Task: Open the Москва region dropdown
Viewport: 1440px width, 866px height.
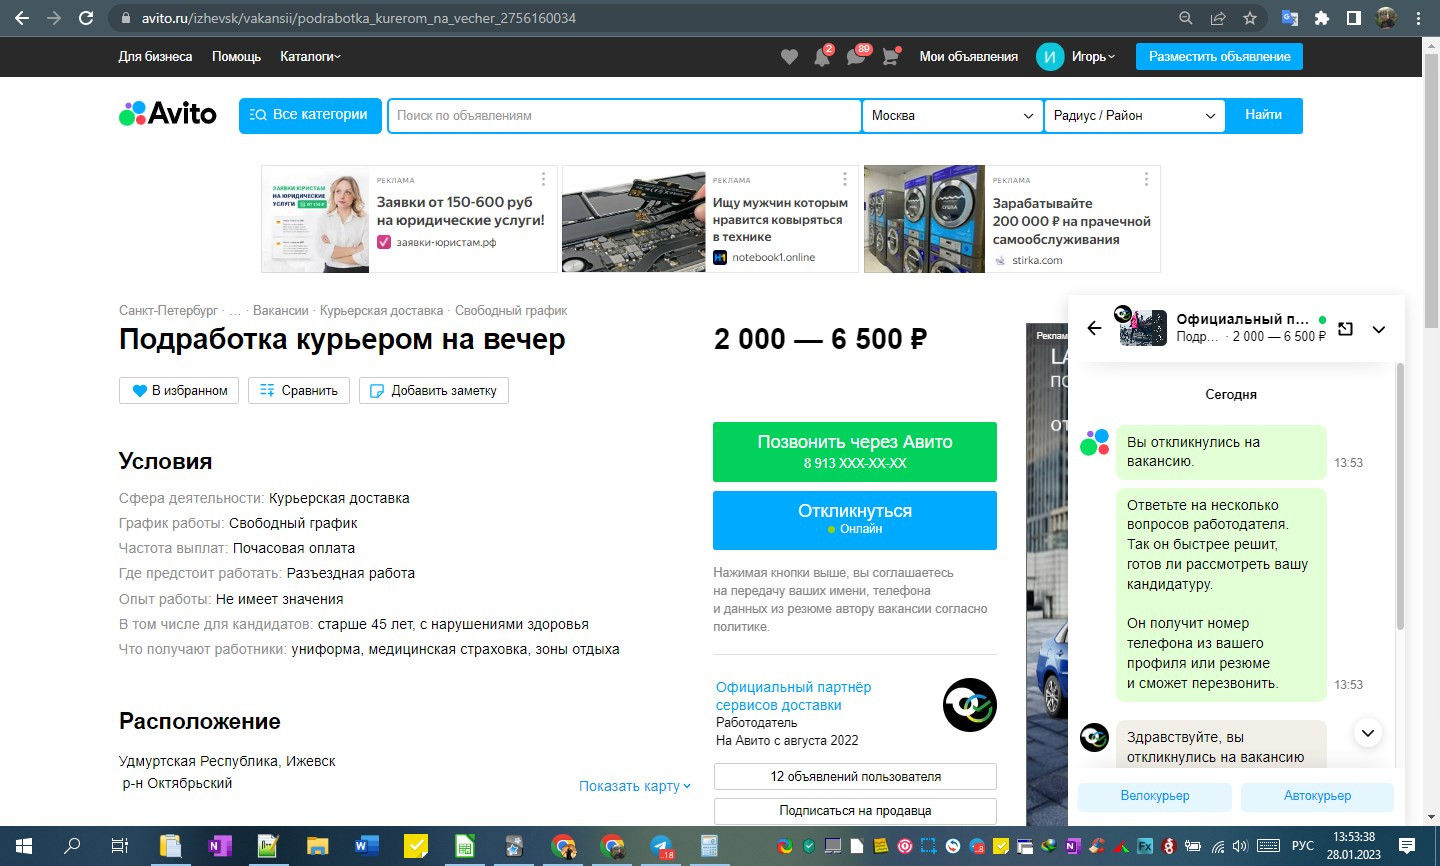Action: (952, 115)
